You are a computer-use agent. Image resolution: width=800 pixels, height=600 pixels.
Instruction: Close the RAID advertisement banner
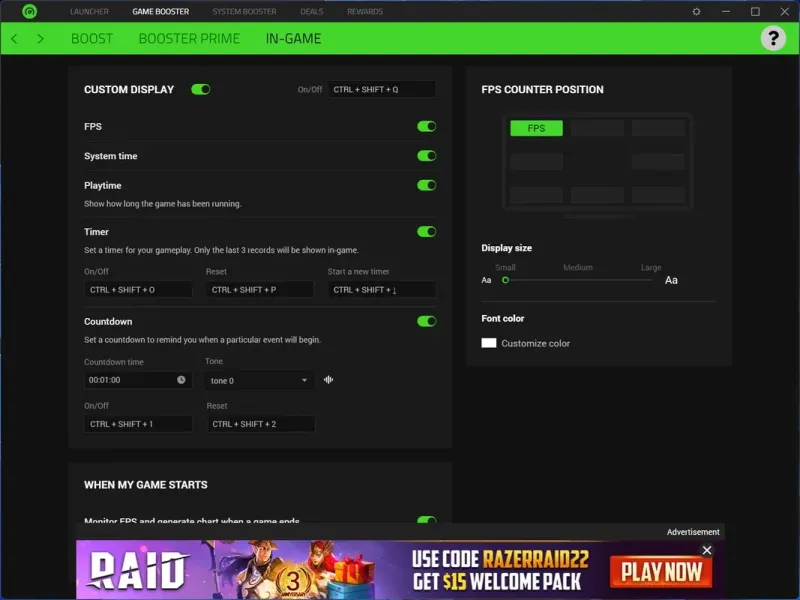tap(707, 550)
